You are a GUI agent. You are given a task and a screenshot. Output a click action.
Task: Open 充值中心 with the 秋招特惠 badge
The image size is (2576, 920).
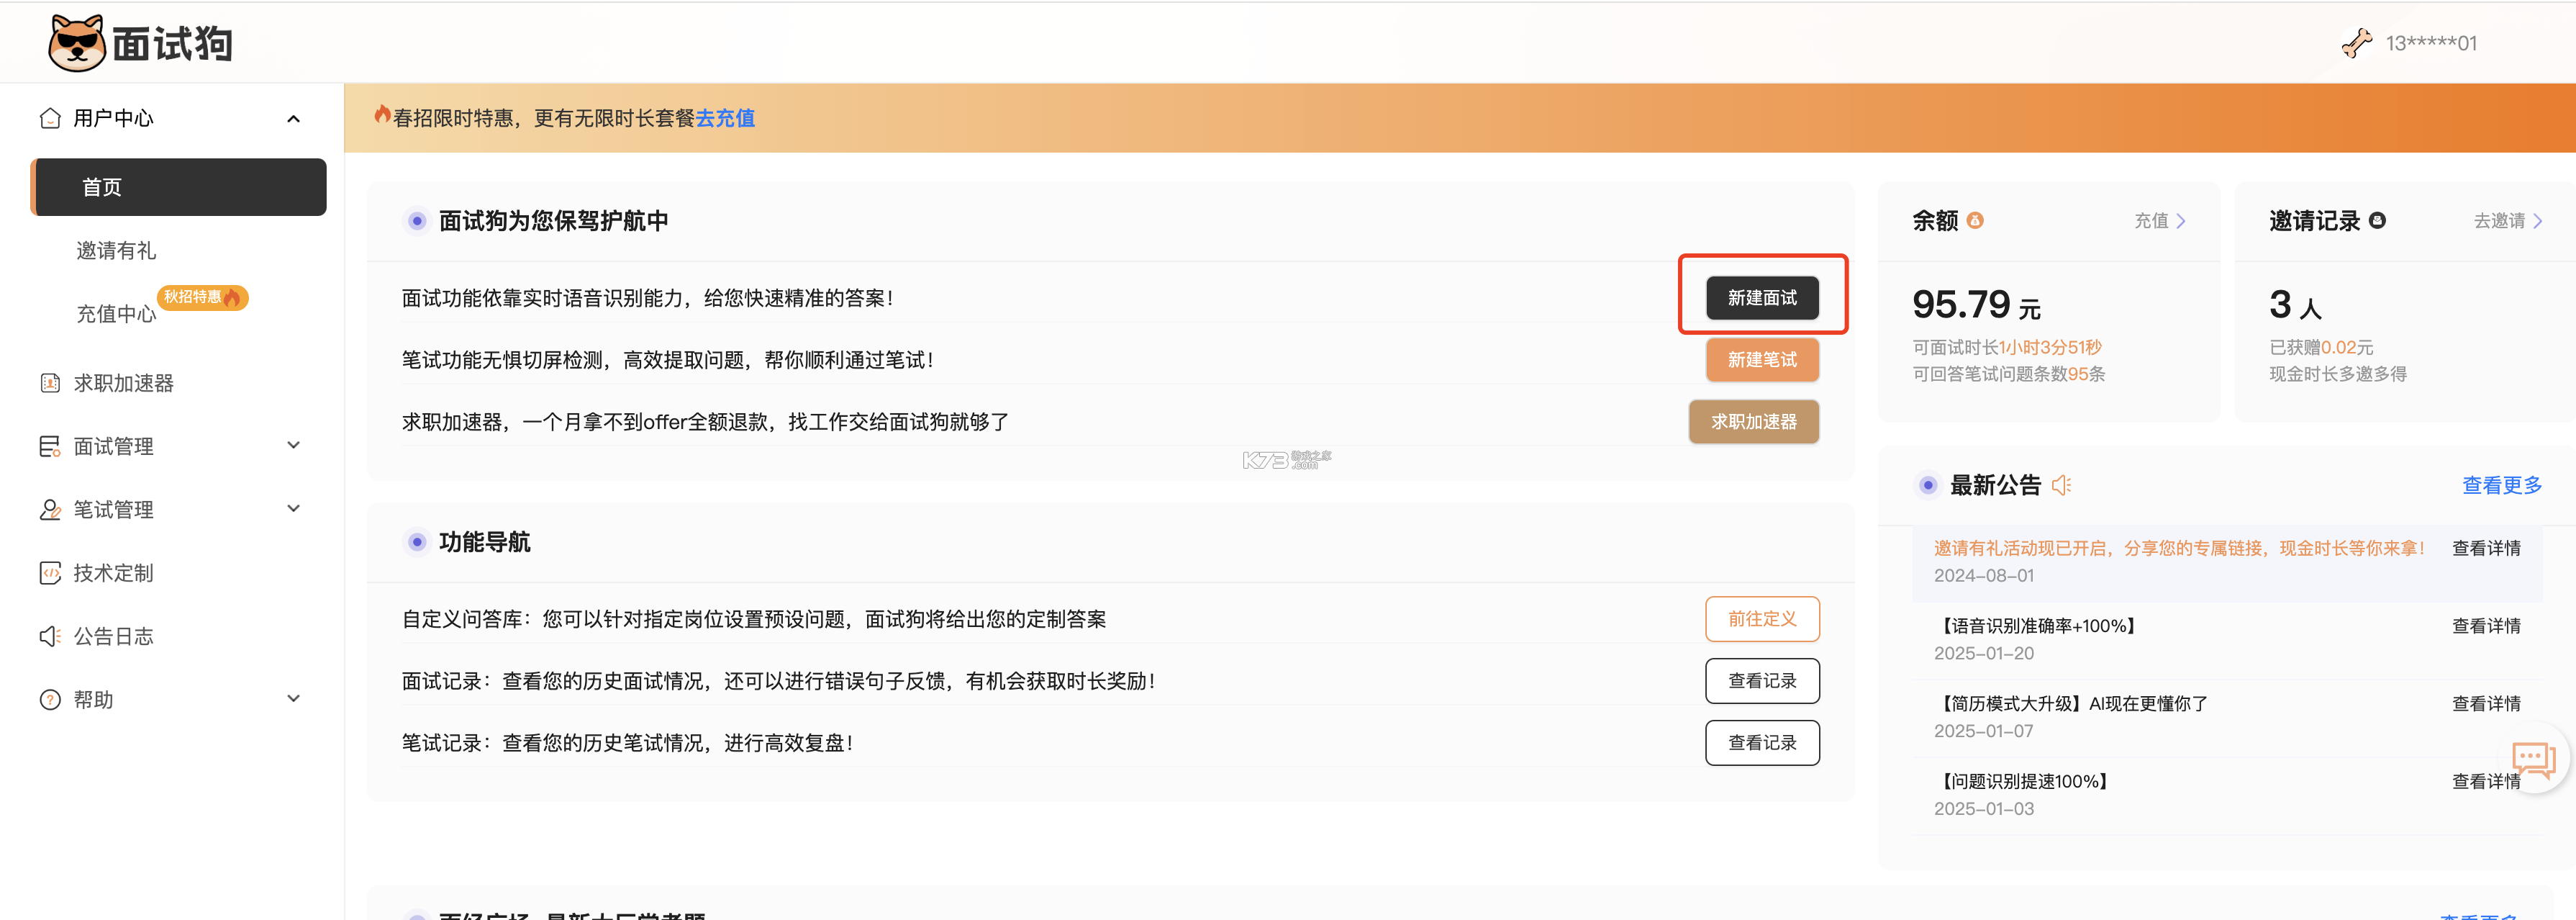click(116, 312)
